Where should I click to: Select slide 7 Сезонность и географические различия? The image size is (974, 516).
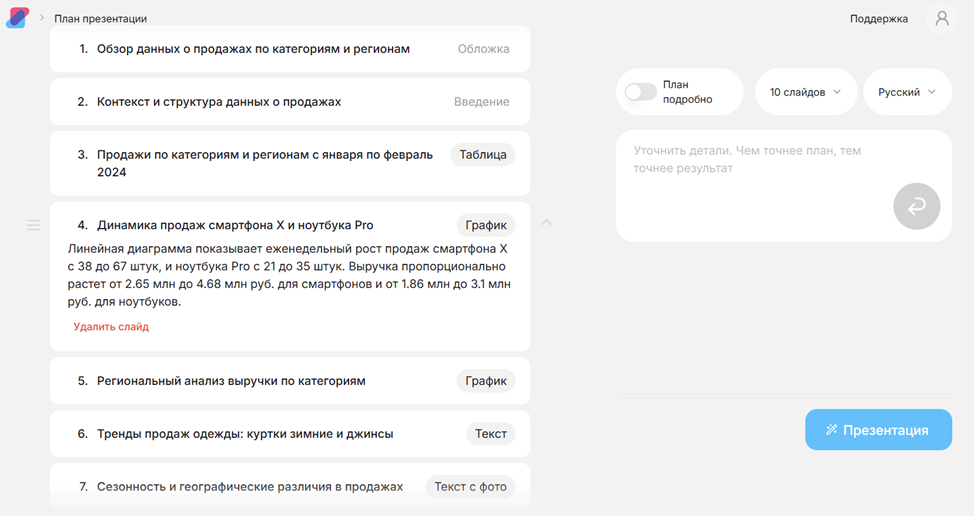pos(290,487)
